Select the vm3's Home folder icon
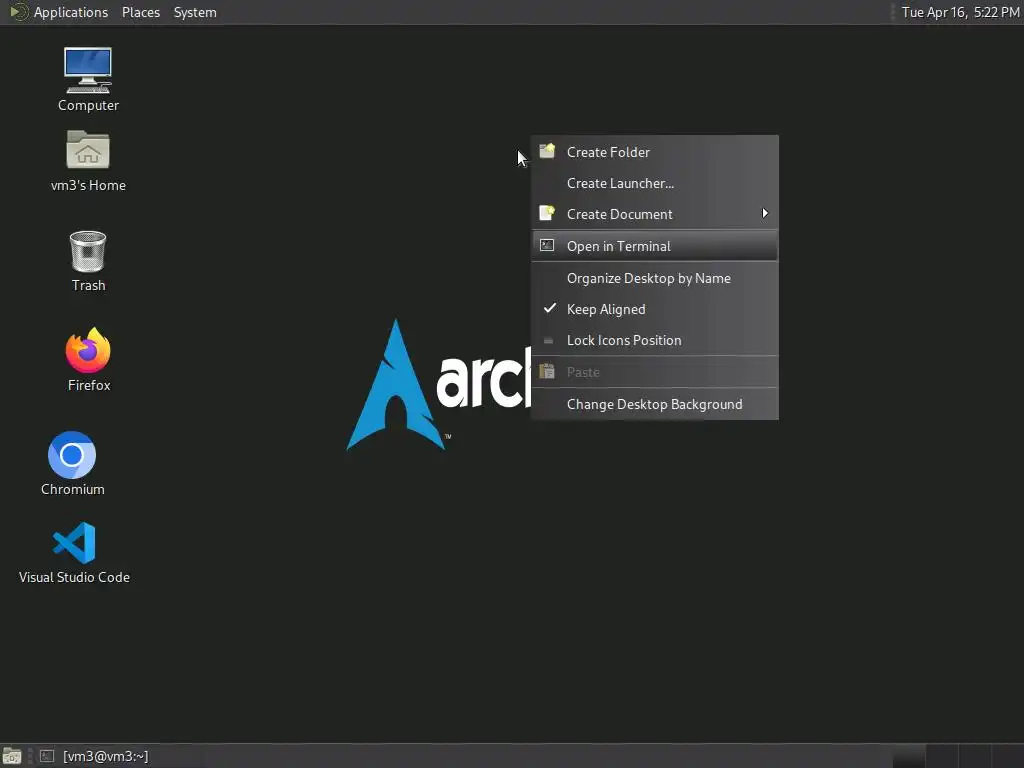Viewport: 1024px width, 768px height. pos(88,161)
